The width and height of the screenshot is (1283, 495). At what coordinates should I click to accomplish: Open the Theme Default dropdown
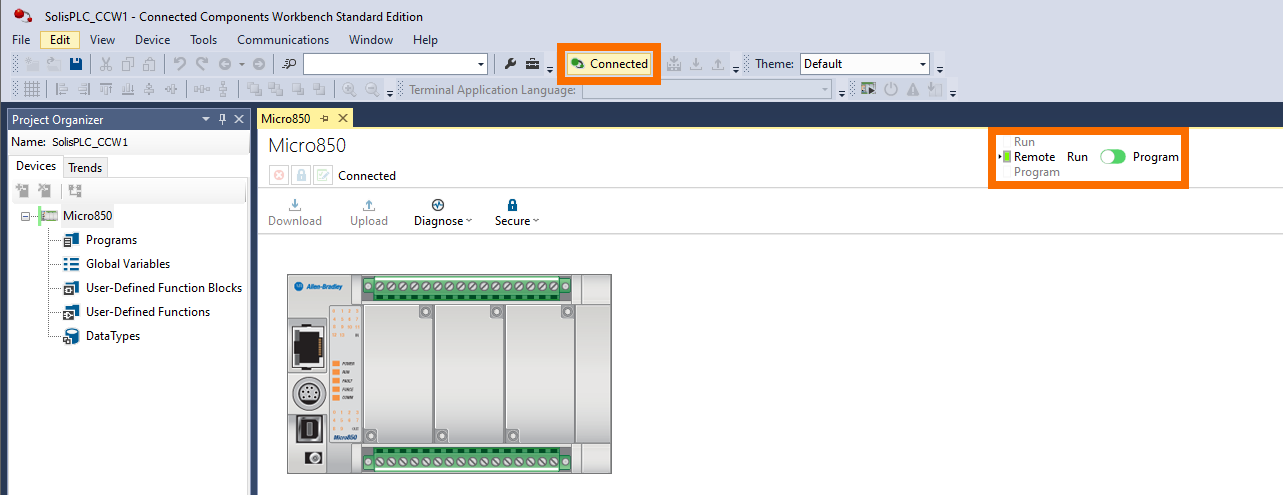pos(922,64)
